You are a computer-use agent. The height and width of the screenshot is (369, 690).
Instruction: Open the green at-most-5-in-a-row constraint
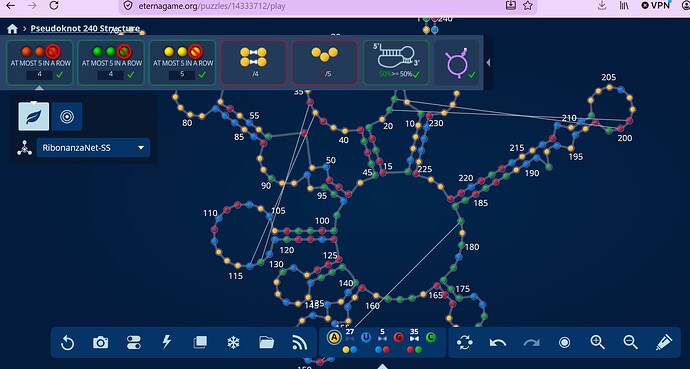[111, 62]
